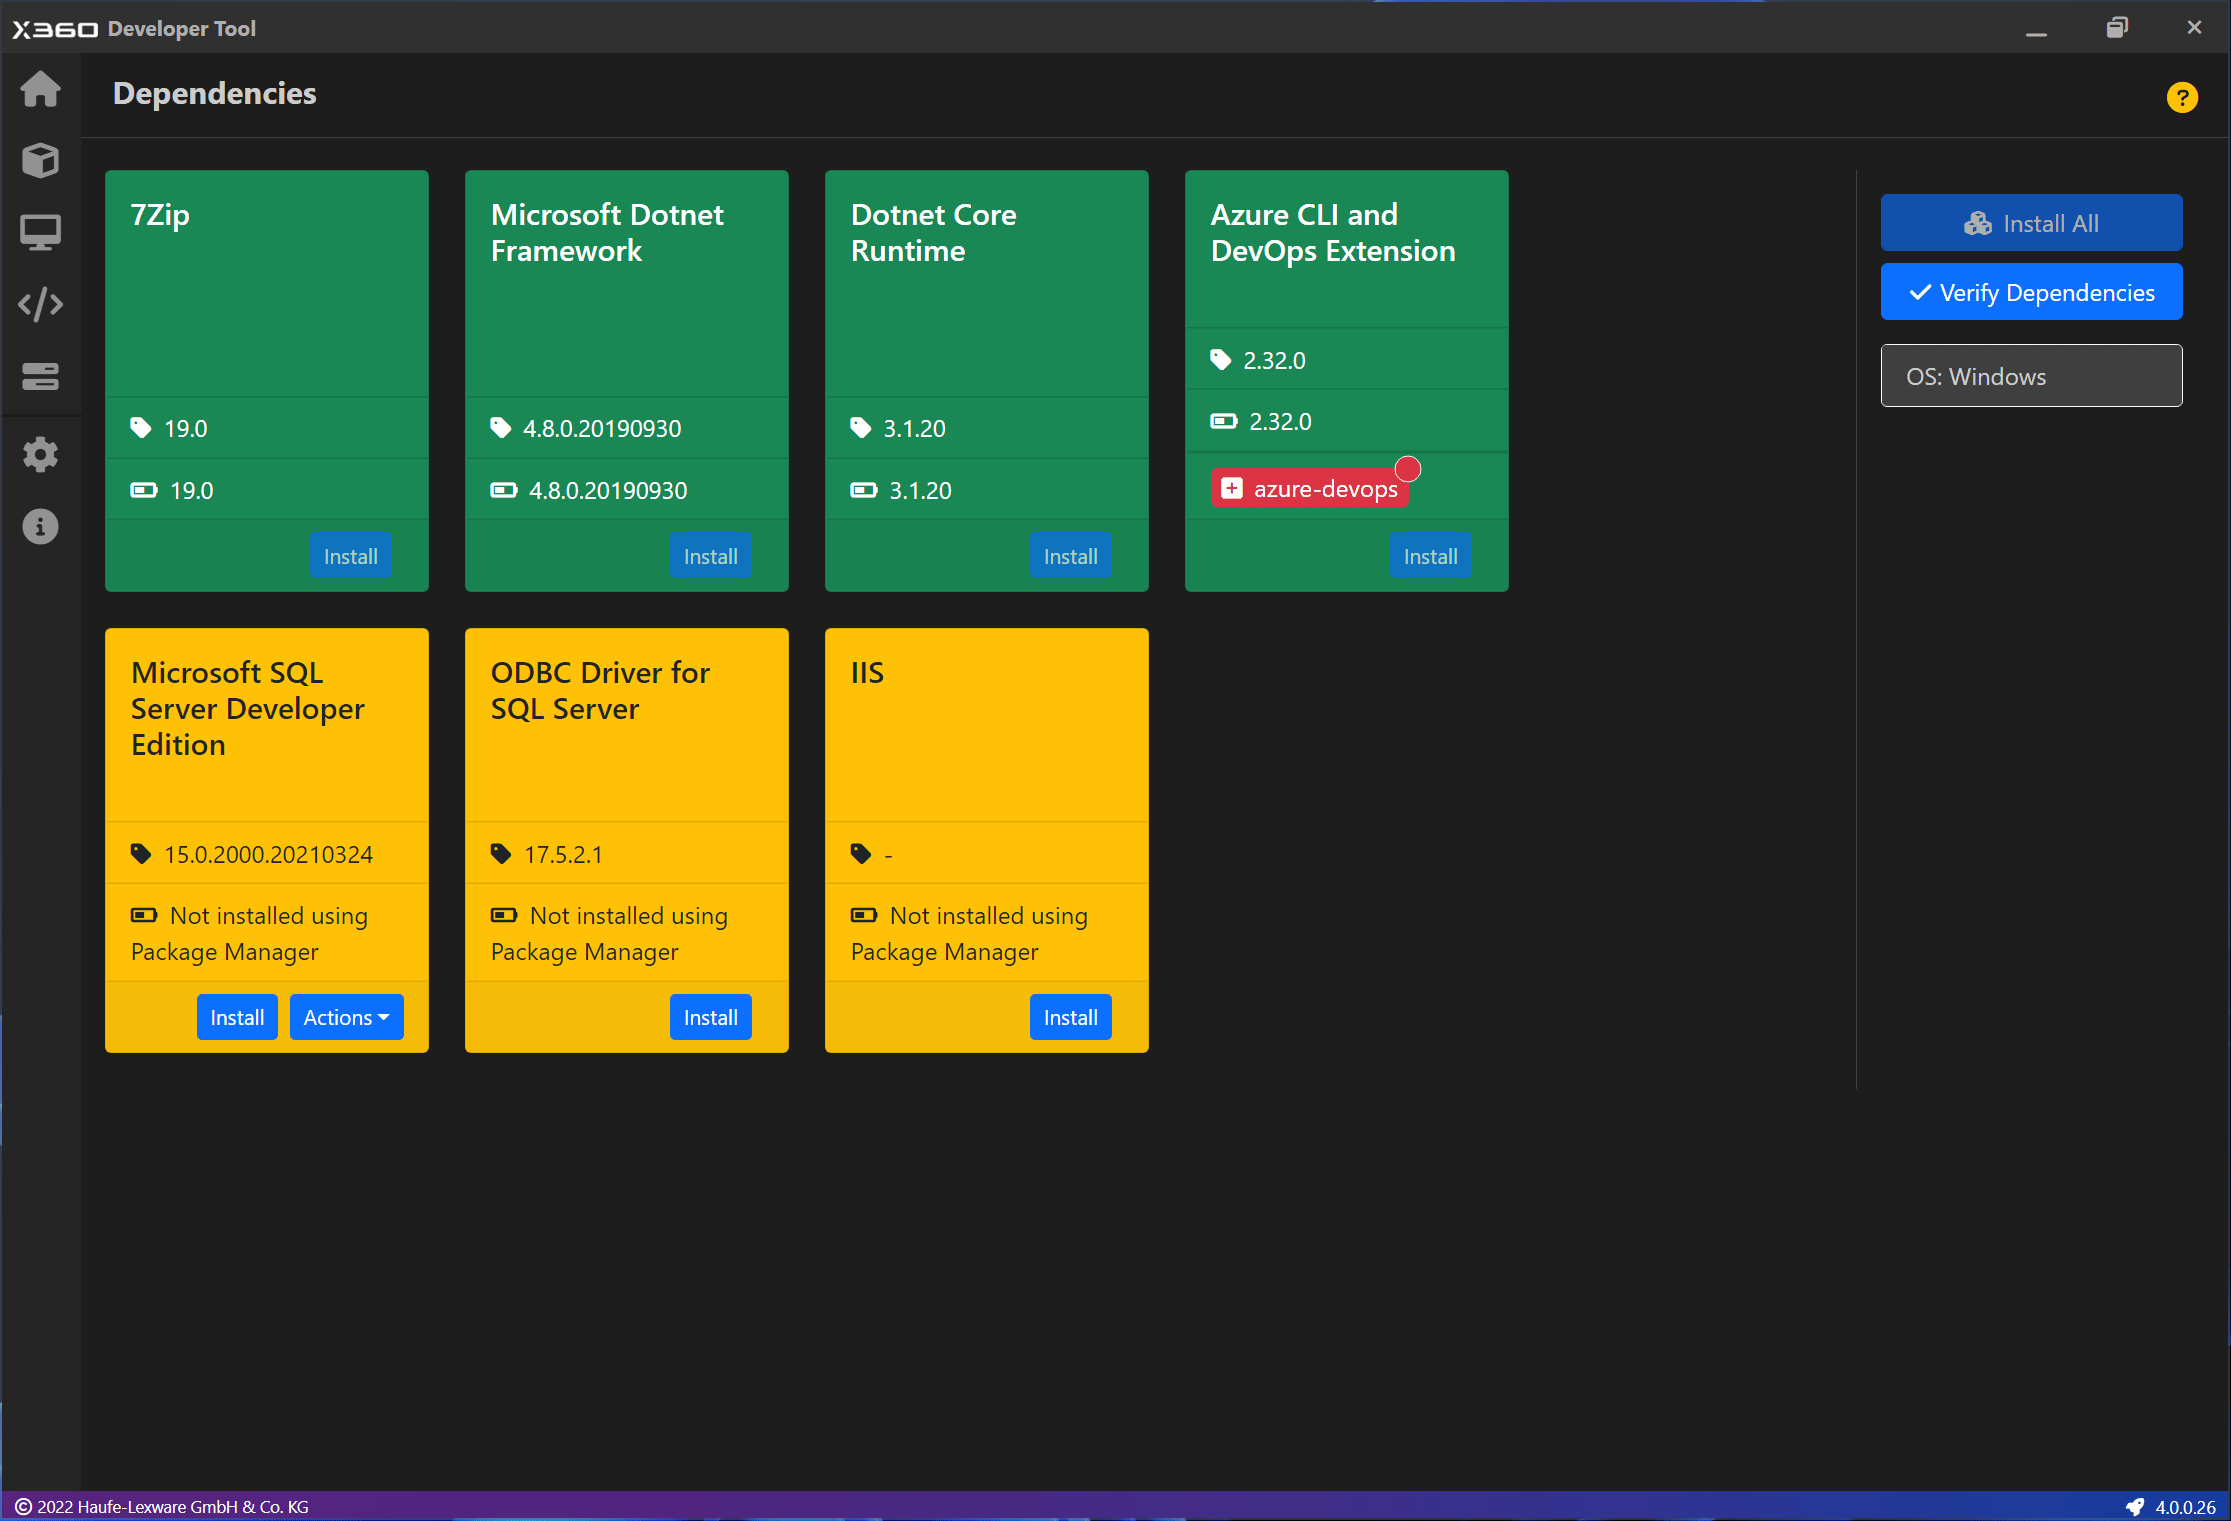
Task: Install Dotnet Core Runtime
Action: (1070, 556)
